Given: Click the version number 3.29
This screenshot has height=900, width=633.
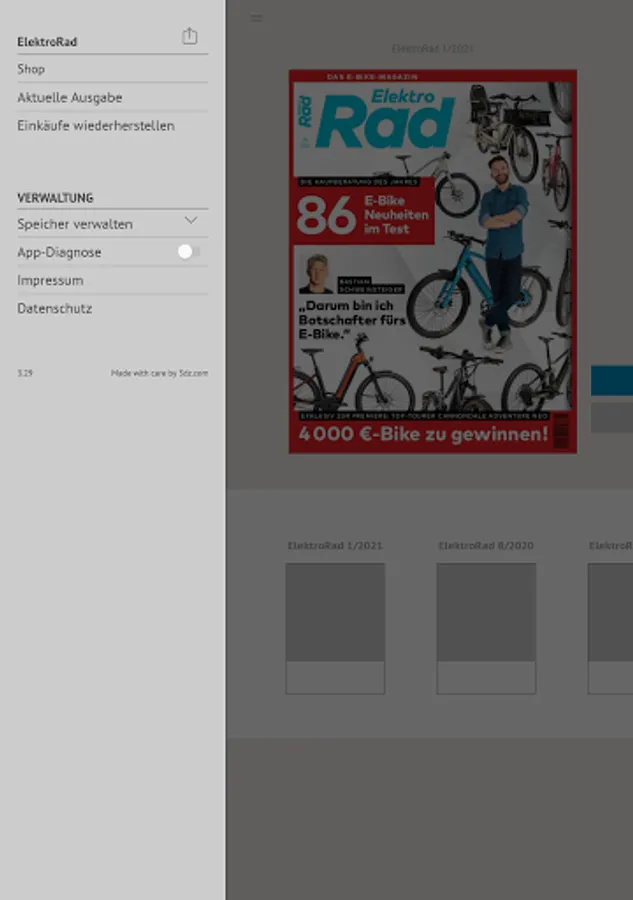Looking at the screenshot, I should [25, 373].
